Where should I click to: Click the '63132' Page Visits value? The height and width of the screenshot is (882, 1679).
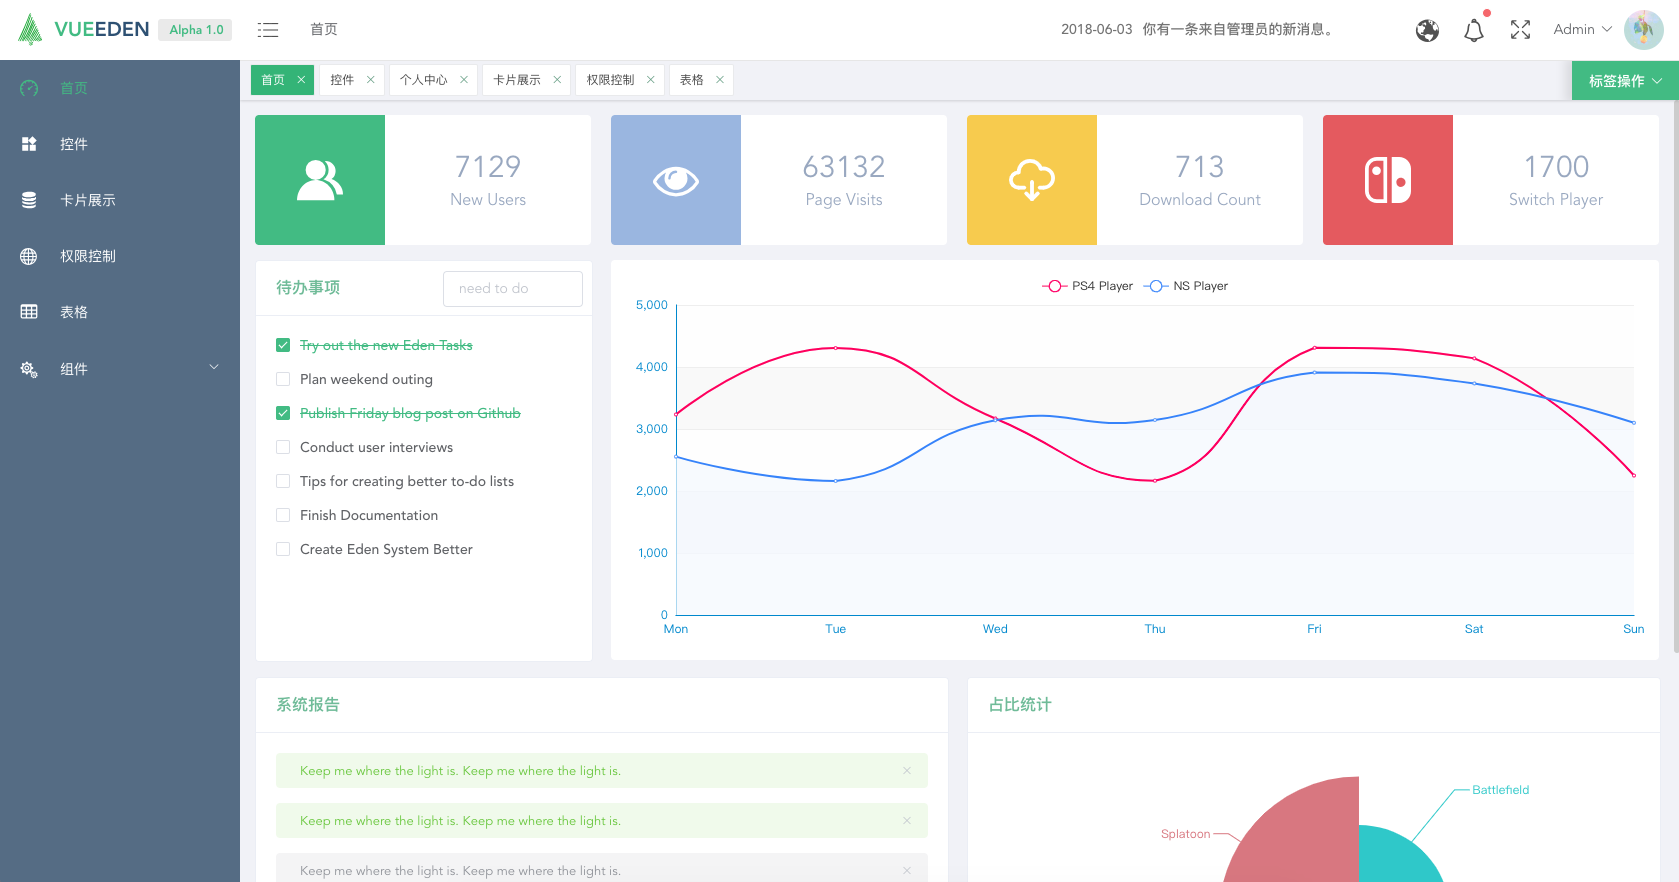tap(844, 166)
